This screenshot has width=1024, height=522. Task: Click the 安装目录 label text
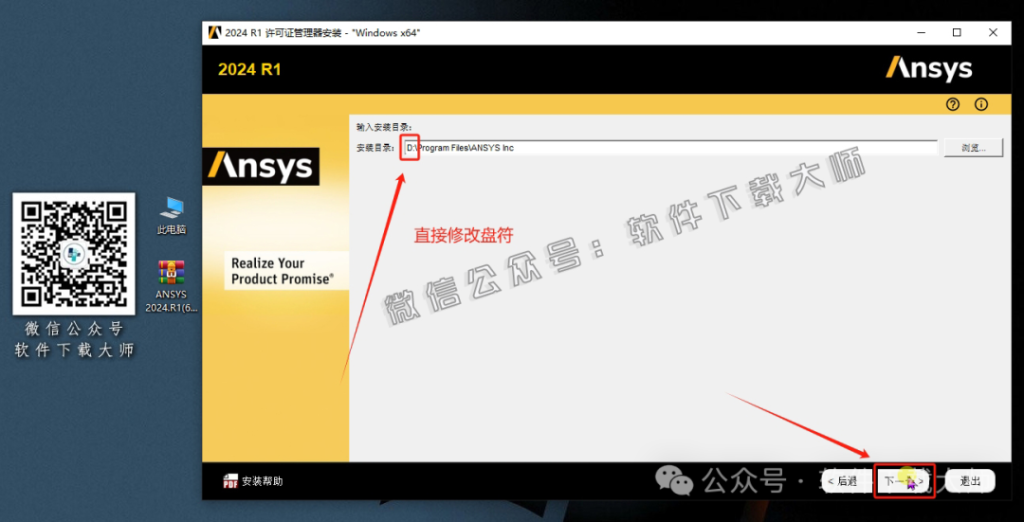point(376,148)
